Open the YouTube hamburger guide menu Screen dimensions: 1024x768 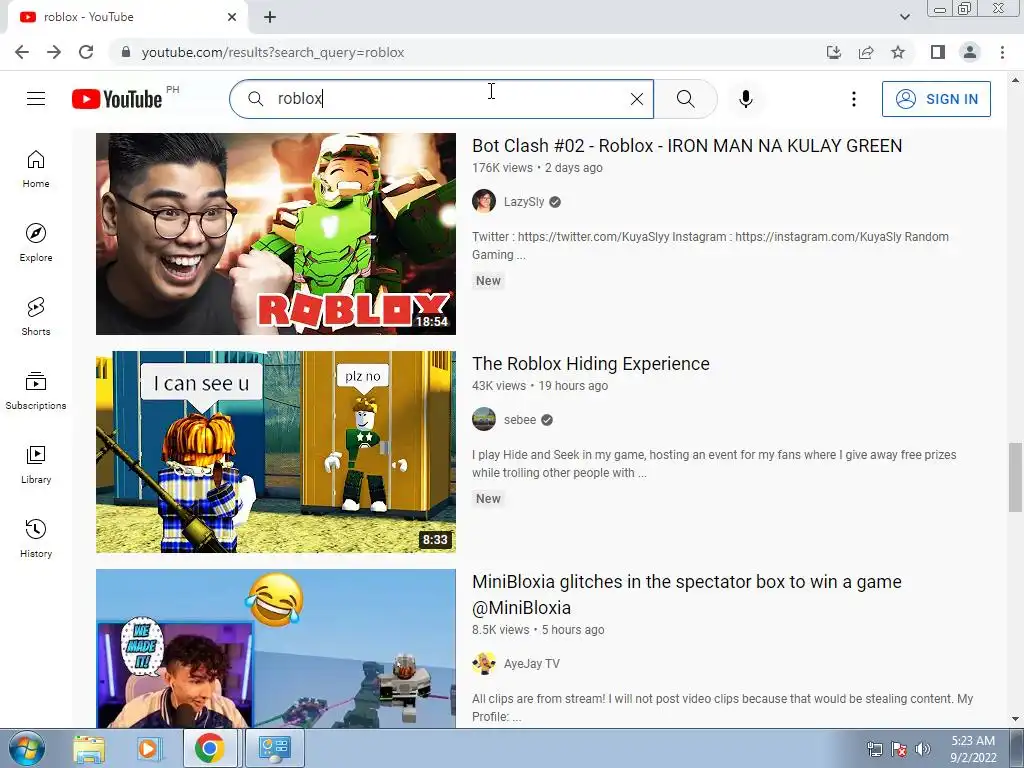coord(36,99)
